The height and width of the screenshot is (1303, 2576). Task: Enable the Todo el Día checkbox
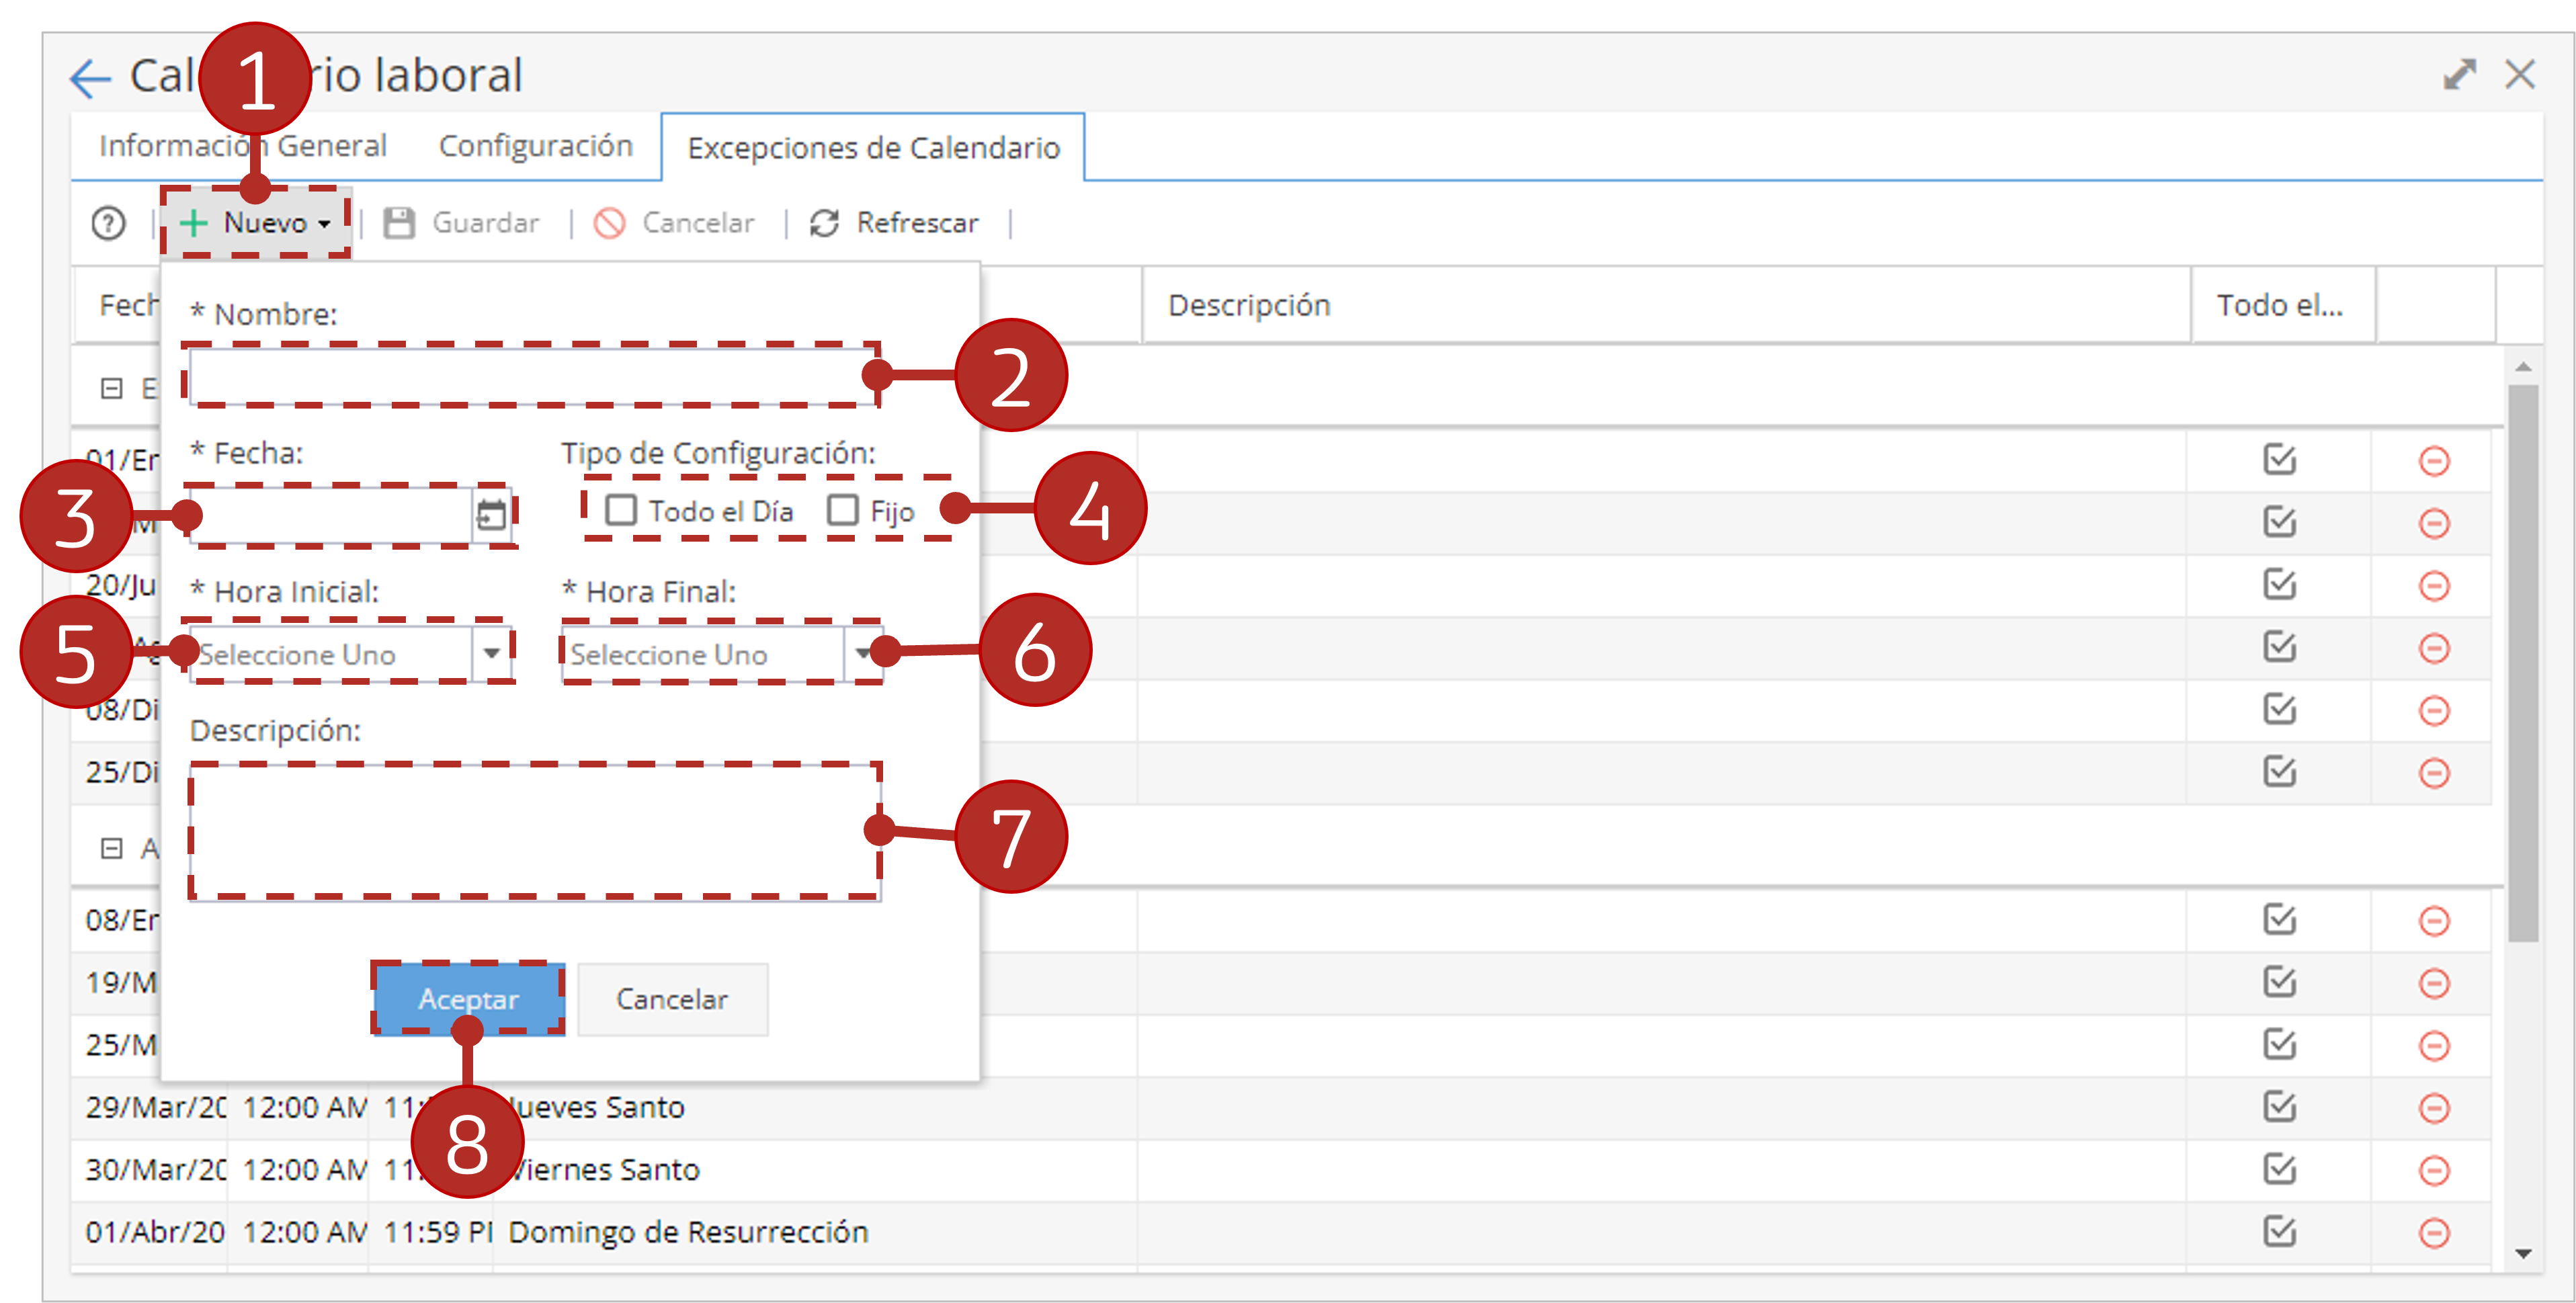tap(621, 510)
